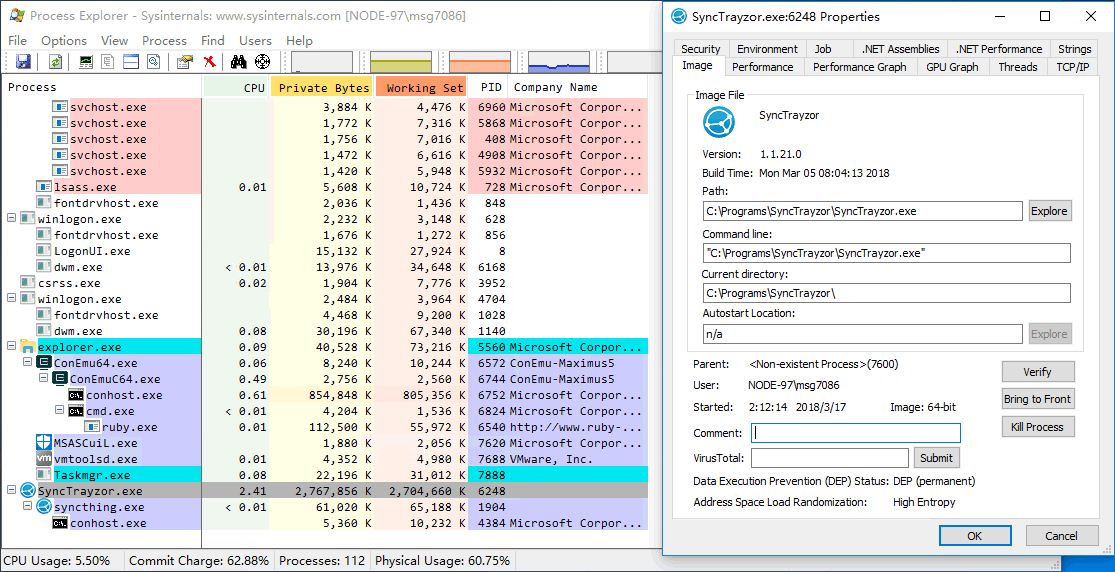Viewport: 1115px width, 572px height.
Task: Click the LogonUI.exe process icon
Action: pos(44,251)
